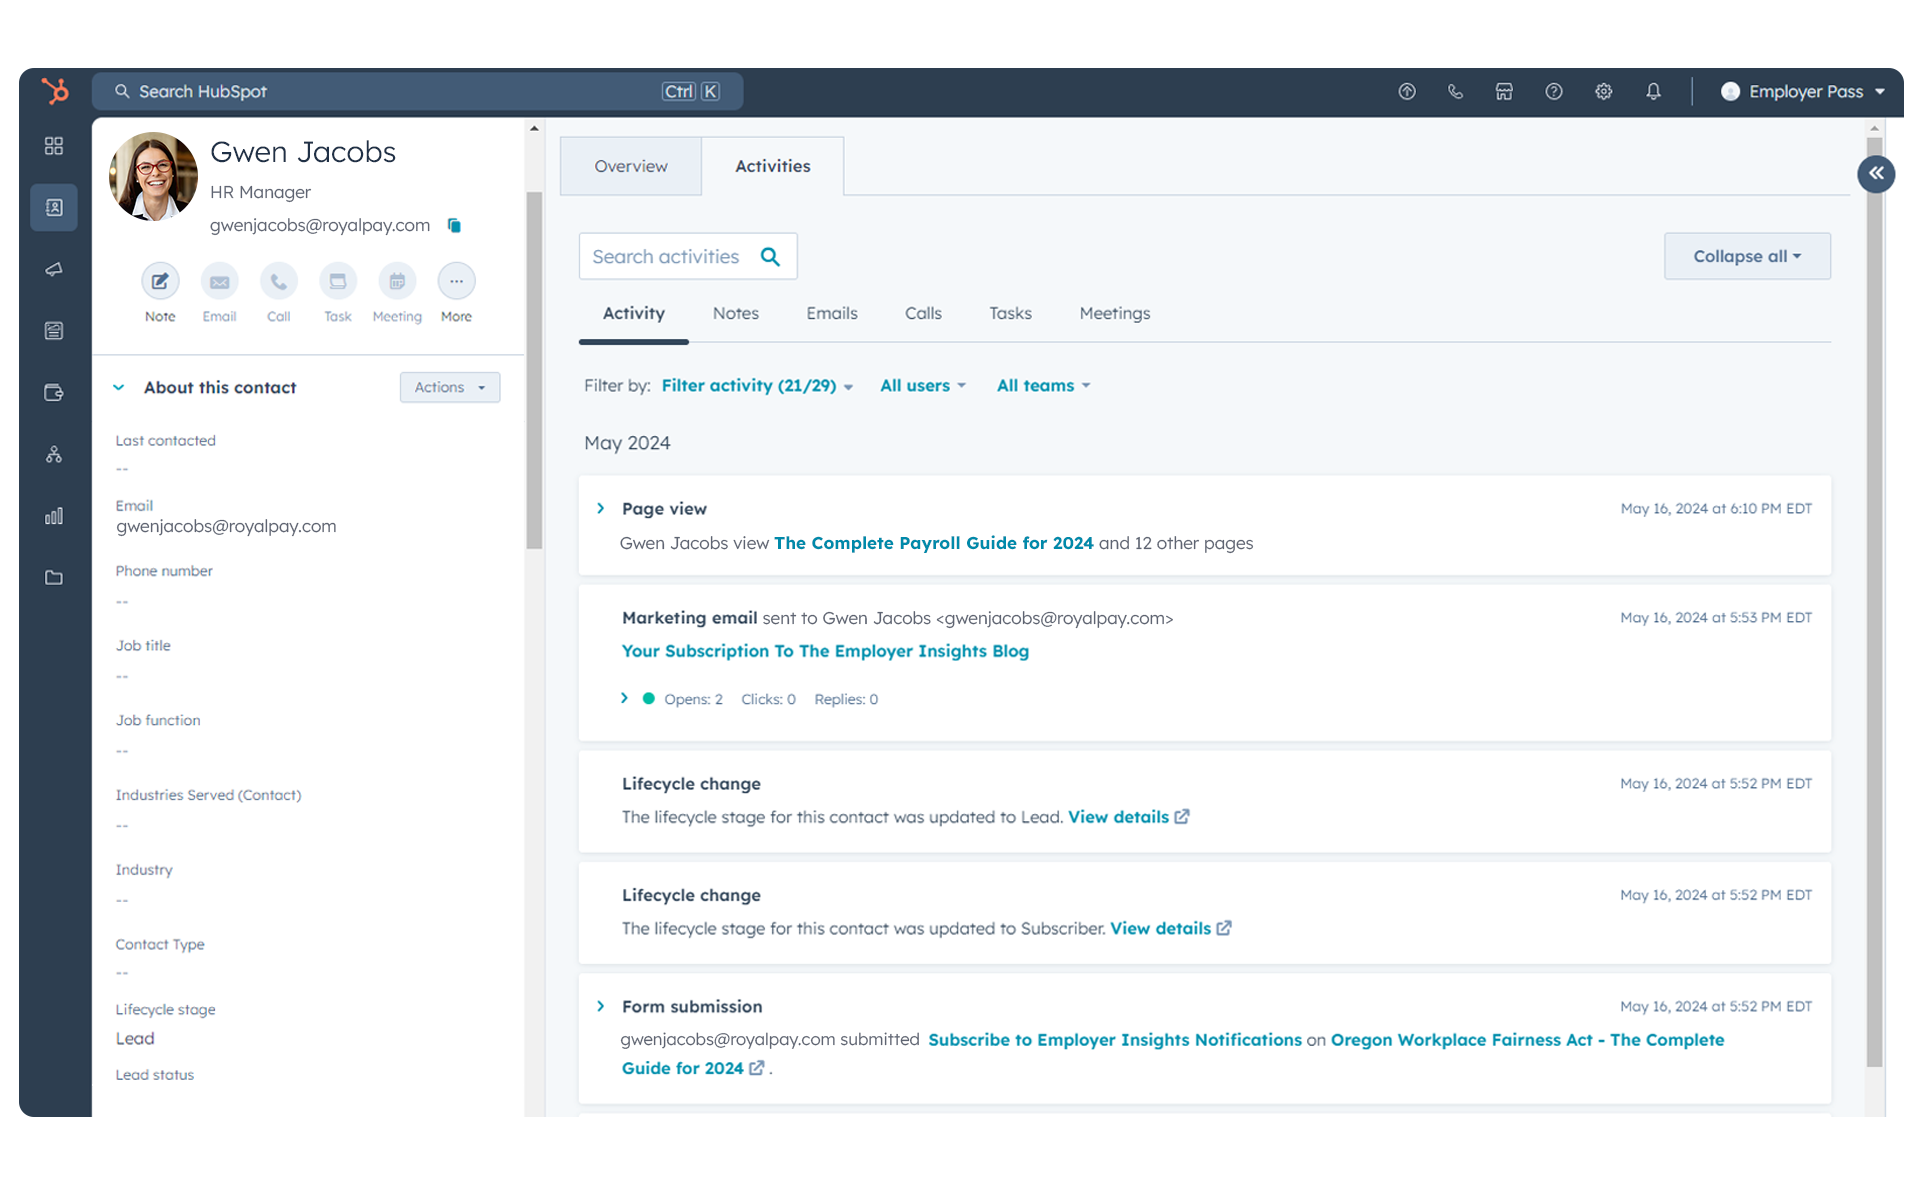This screenshot has height=1200, width=1920.
Task: Open the Collapse all dropdown
Action: point(1747,256)
